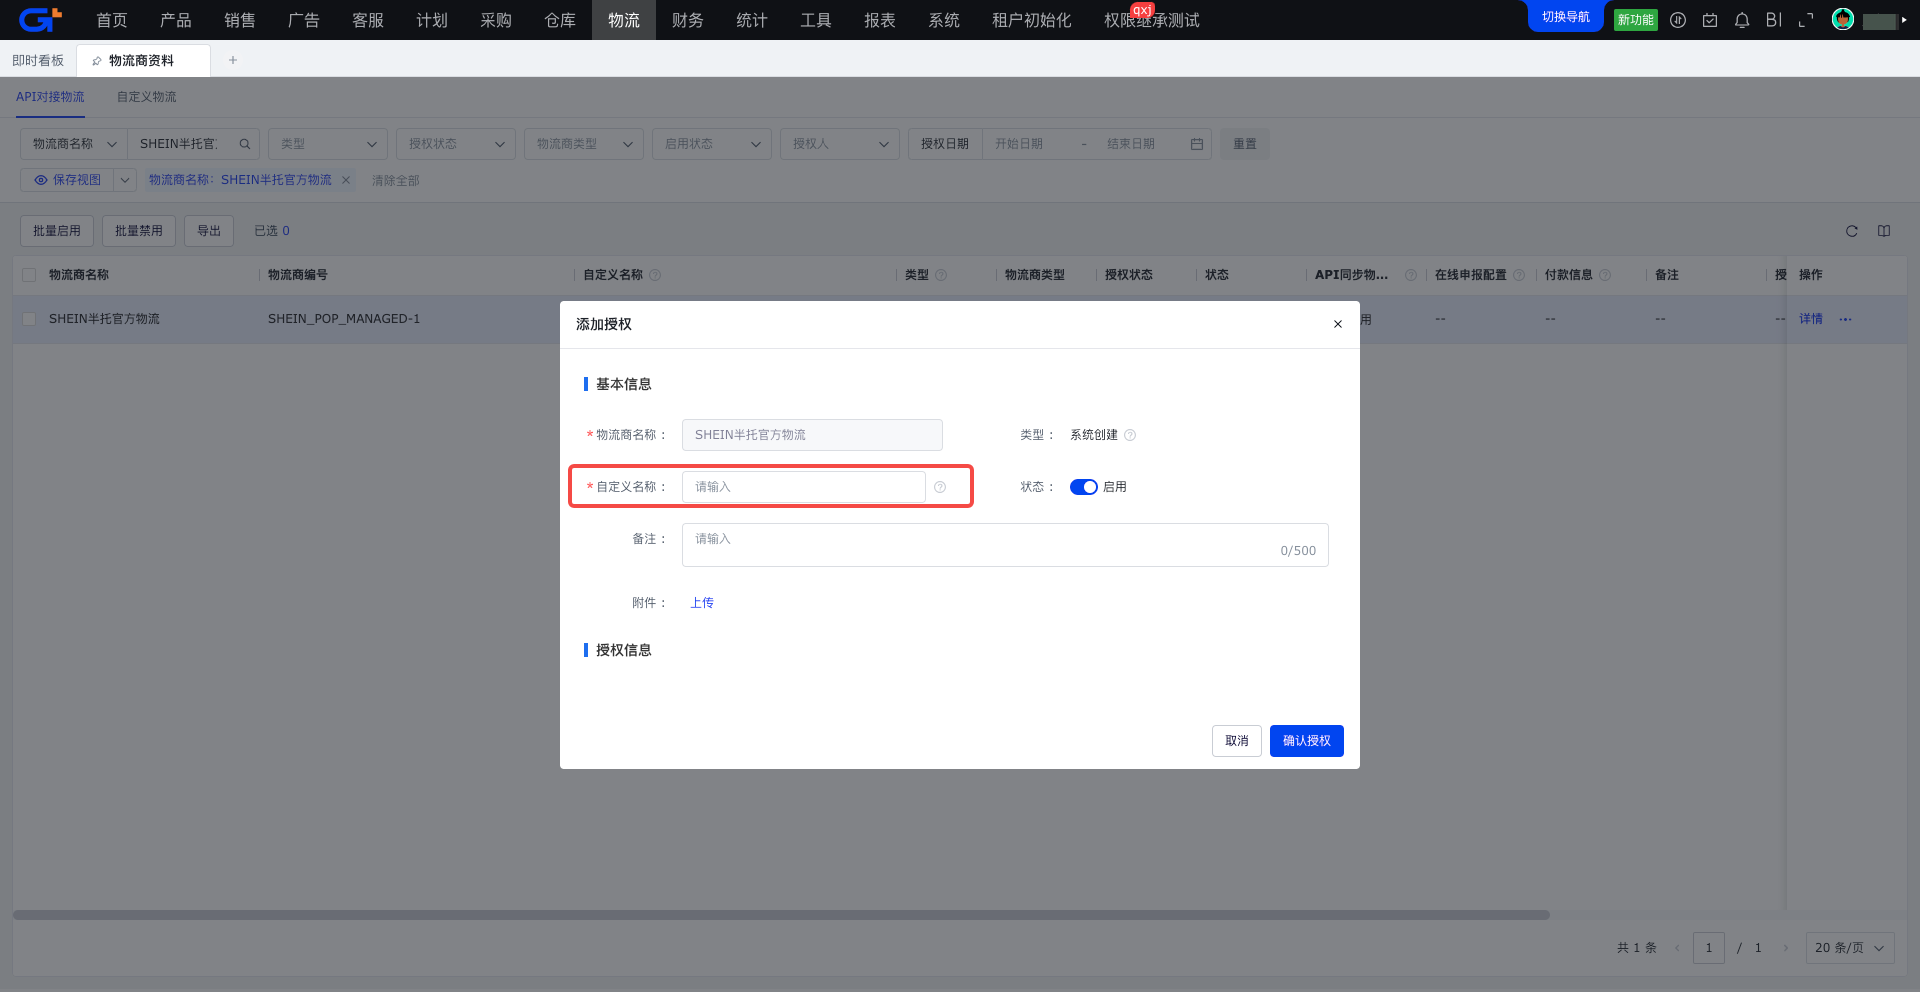Go to previous page arrow

tap(1677, 948)
